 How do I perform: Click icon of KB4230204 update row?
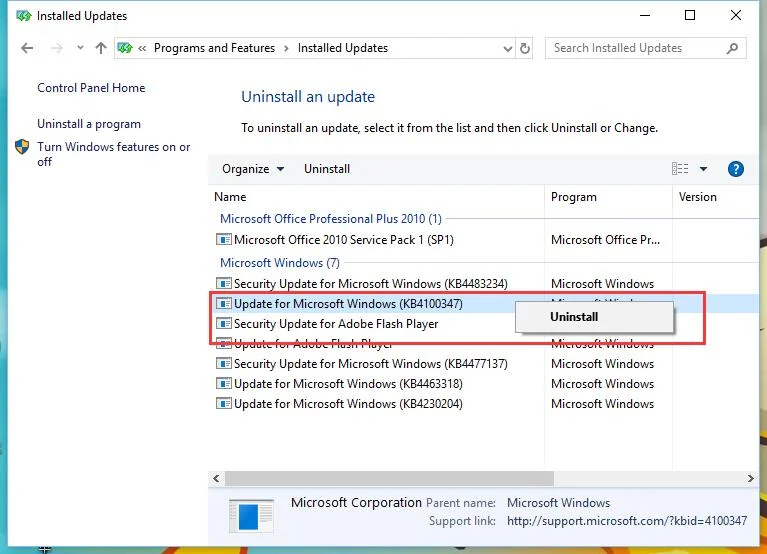224,404
